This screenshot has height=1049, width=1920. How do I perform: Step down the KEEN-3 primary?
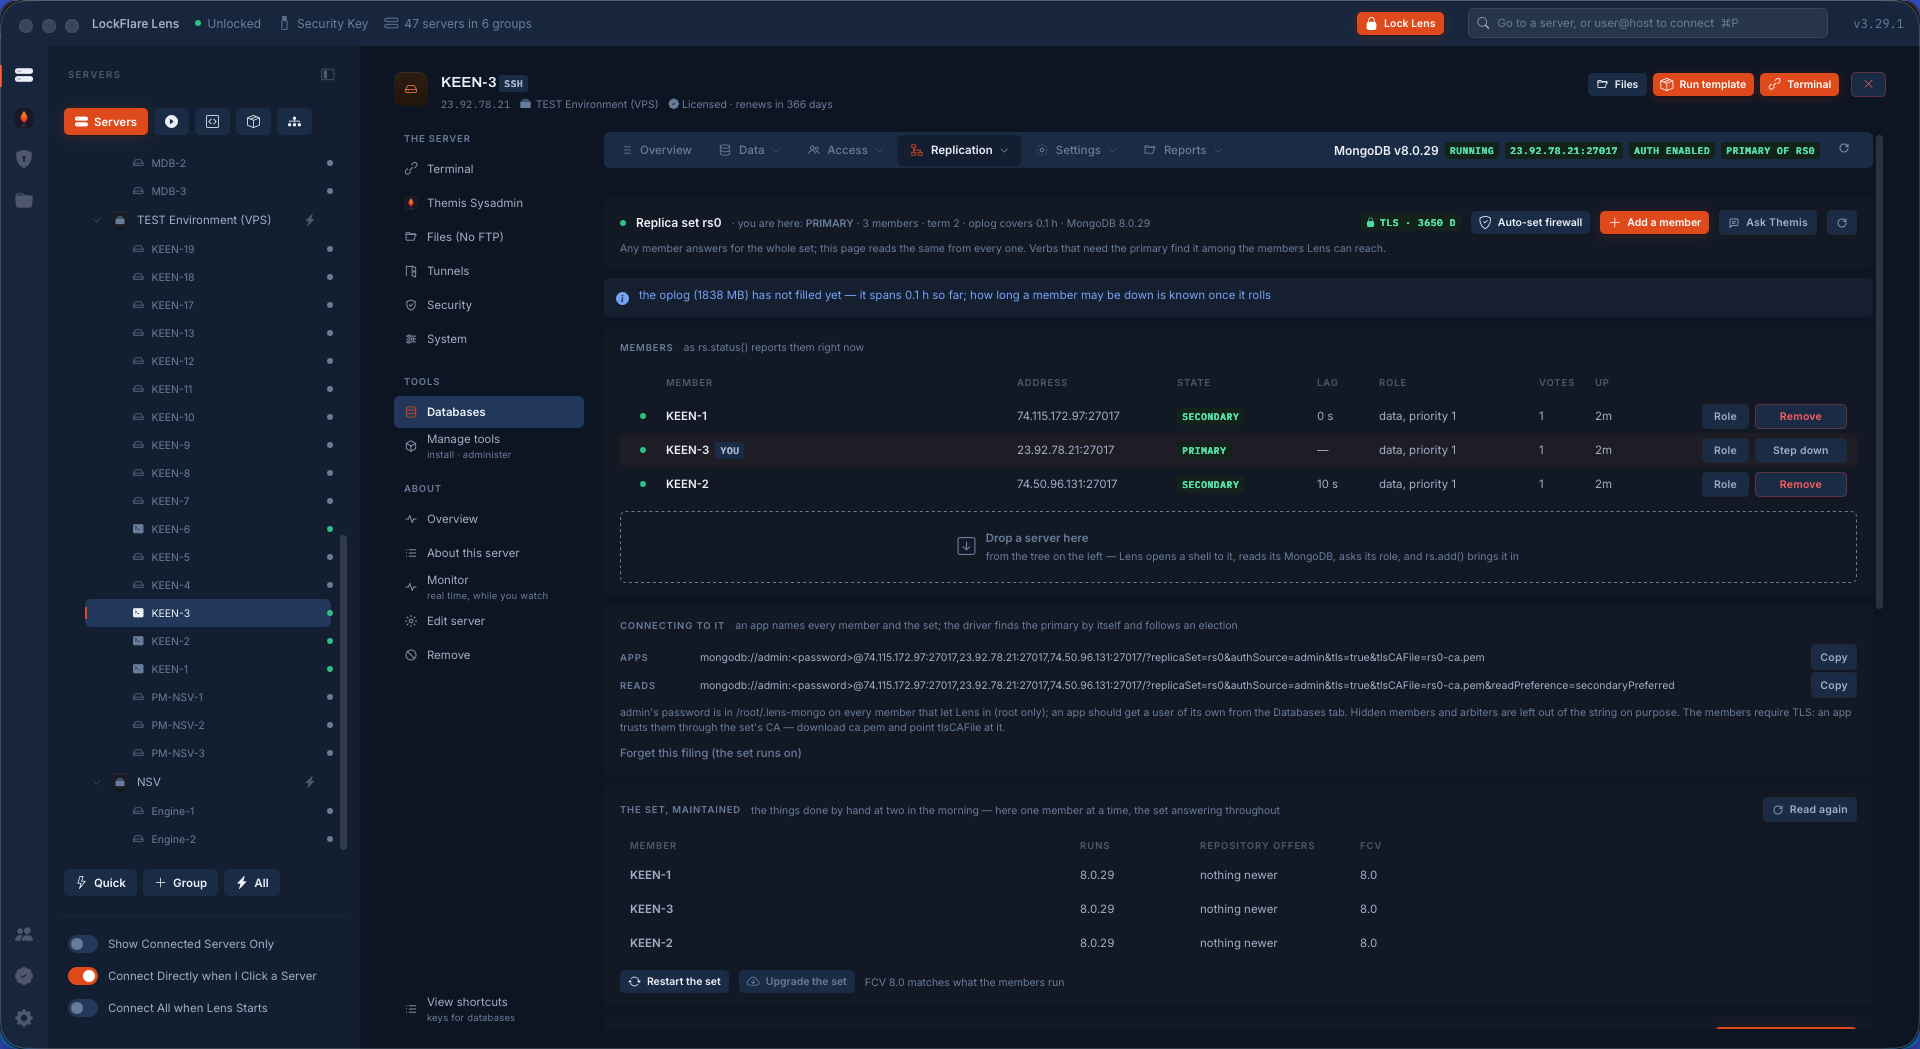tap(1800, 450)
